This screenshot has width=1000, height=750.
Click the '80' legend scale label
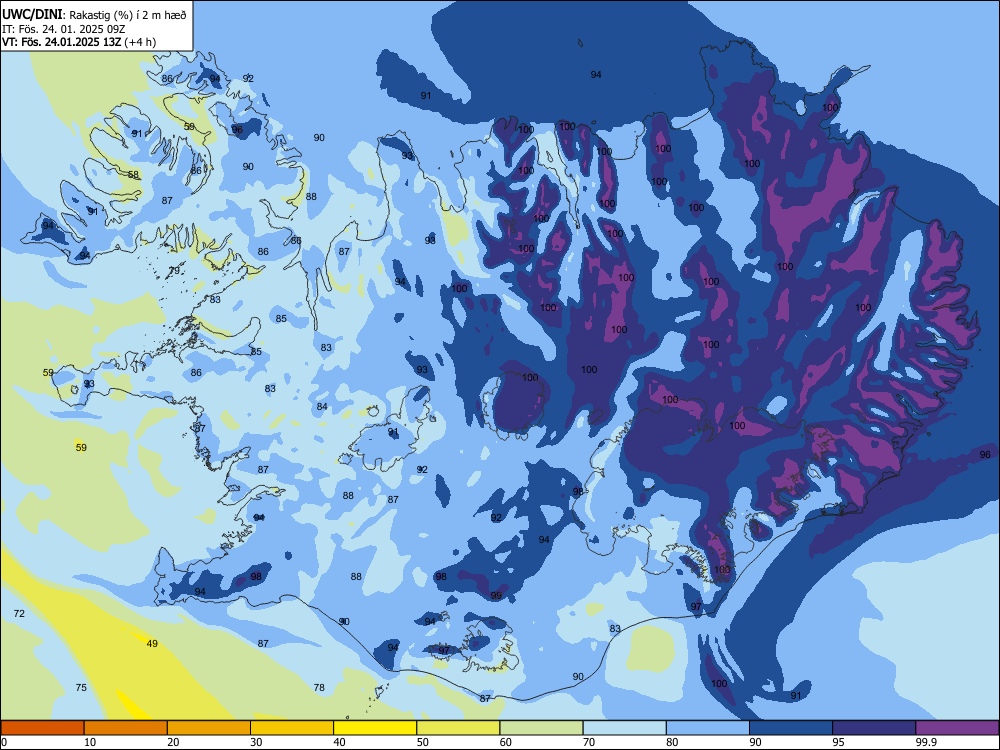pyautogui.click(x=672, y=742)
